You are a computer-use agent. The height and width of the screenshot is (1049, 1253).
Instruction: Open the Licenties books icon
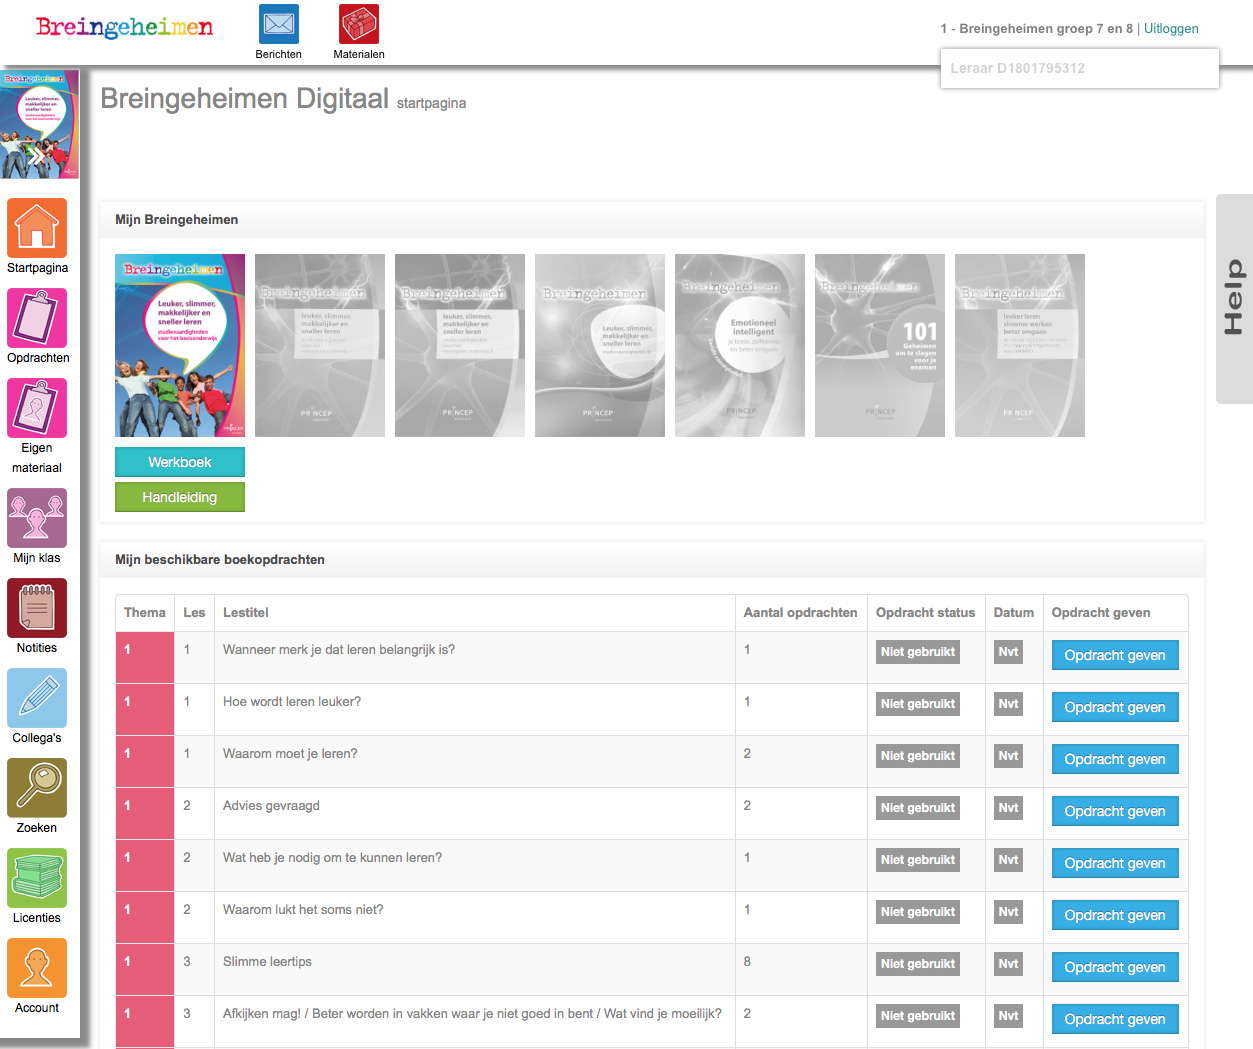(37, 878)
